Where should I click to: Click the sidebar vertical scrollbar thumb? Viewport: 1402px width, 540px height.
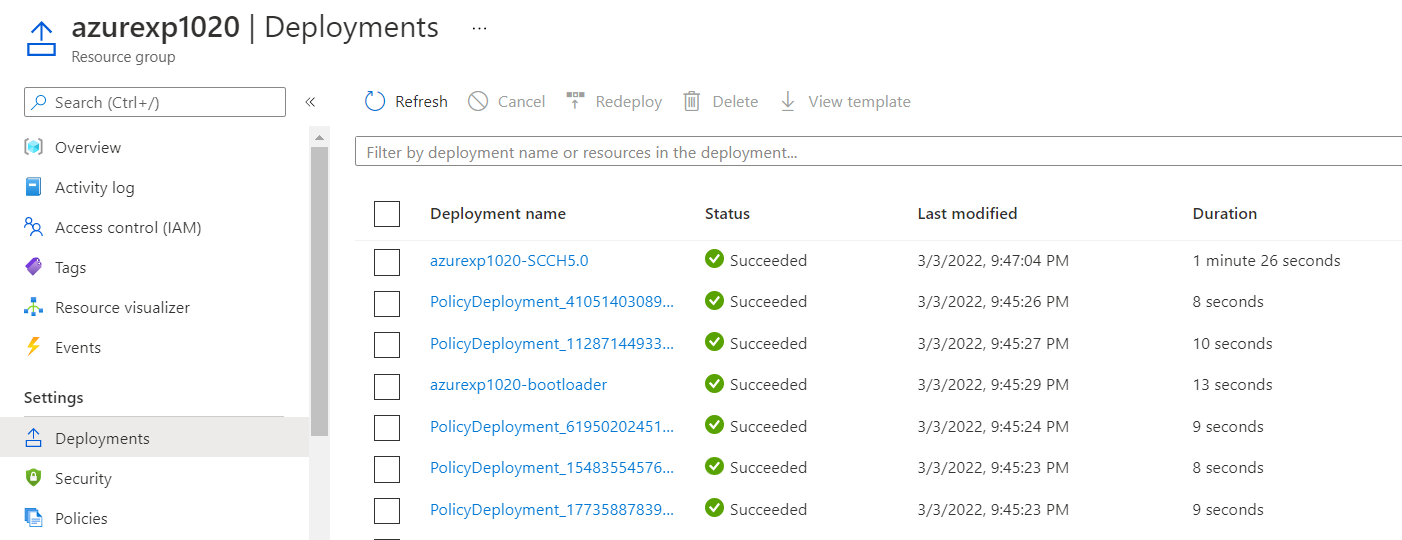click(319, 290)
